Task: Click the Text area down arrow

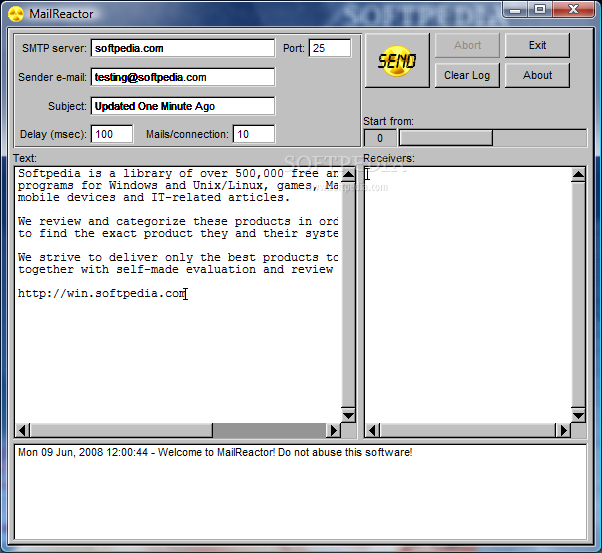Action: [348, 415]
